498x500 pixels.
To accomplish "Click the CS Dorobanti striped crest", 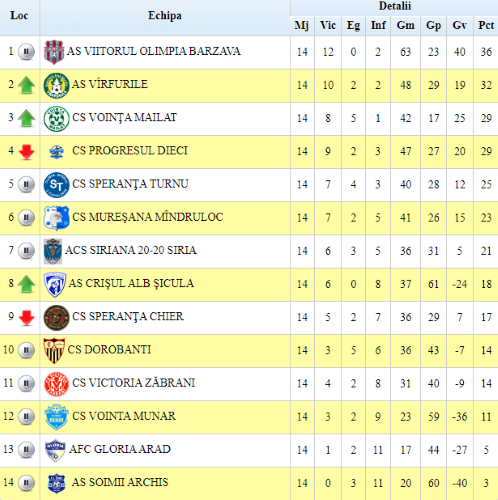I will tap(54, 351).
